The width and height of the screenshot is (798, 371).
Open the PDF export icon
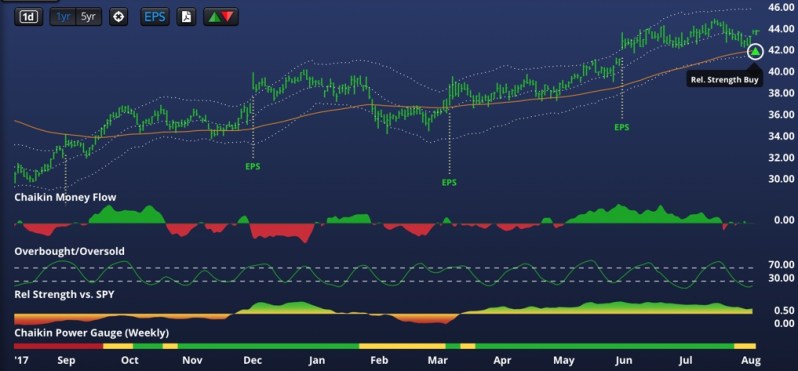(186, 17)
